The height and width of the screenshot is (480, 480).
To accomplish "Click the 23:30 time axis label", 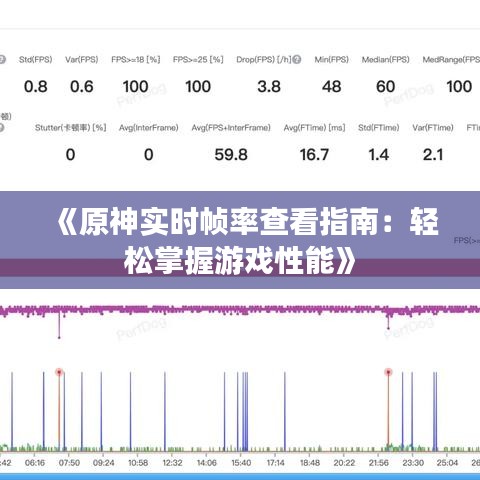I will point(413,463).
